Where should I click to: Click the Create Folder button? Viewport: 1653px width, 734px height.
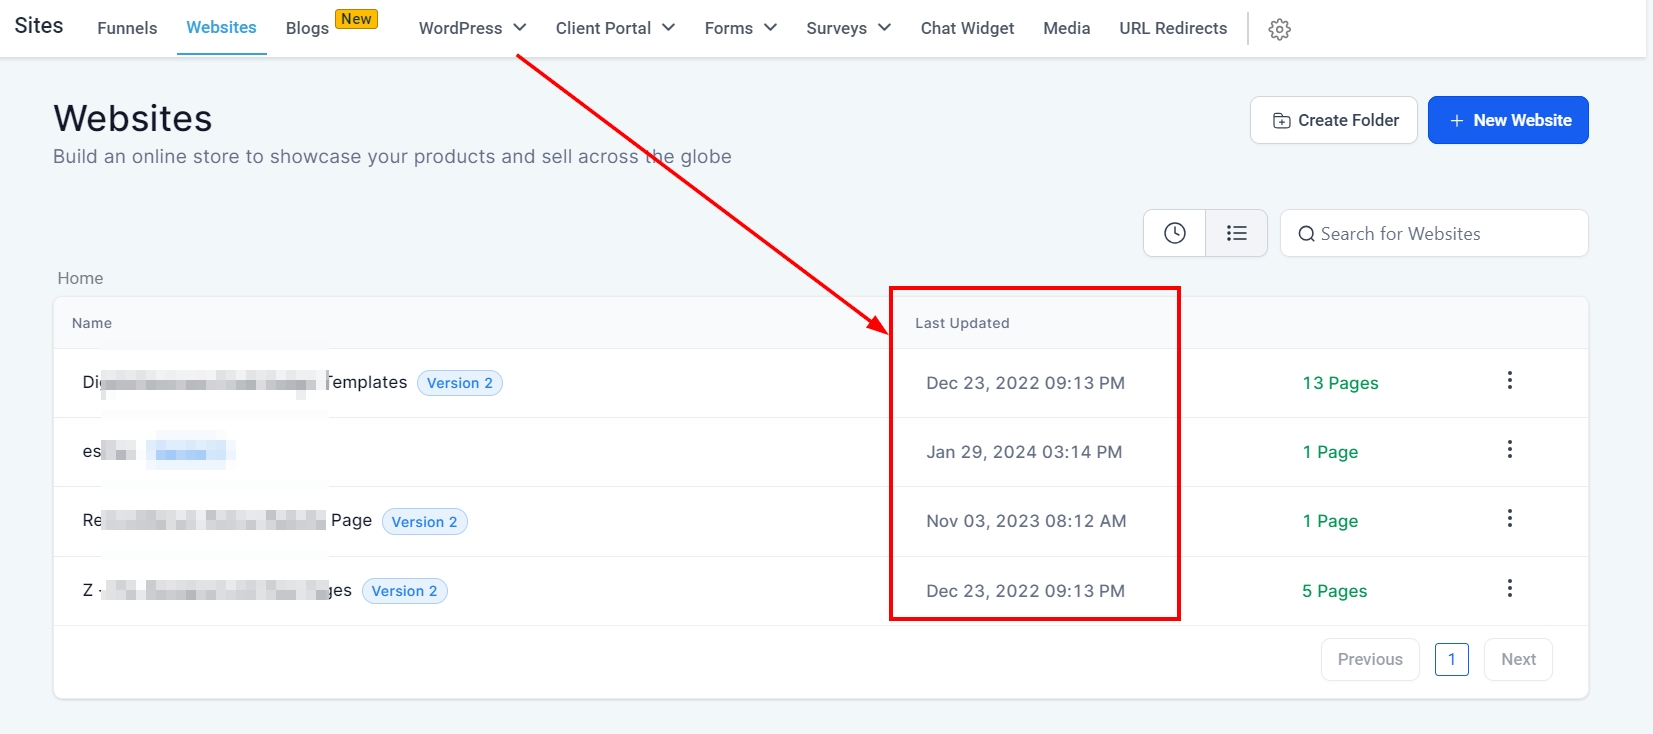coord(1333,120)
